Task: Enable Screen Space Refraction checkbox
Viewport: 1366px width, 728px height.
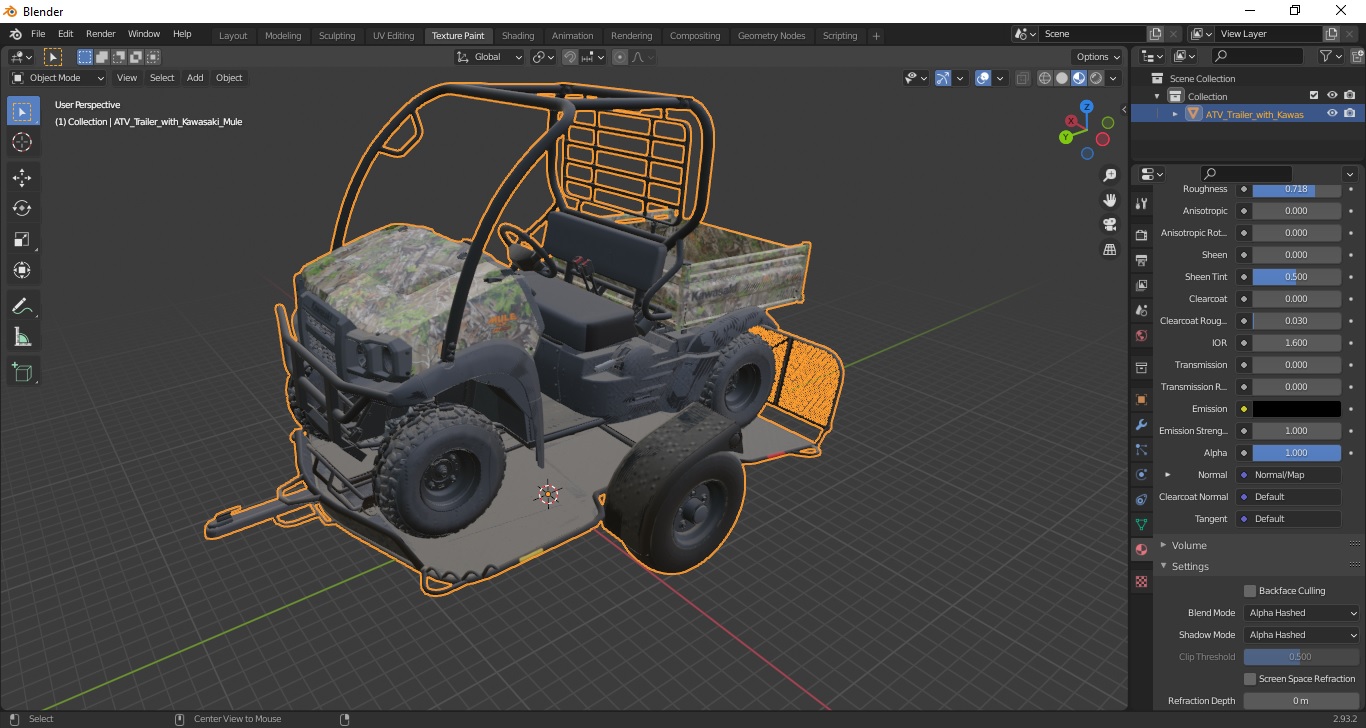Action: 1249,679
